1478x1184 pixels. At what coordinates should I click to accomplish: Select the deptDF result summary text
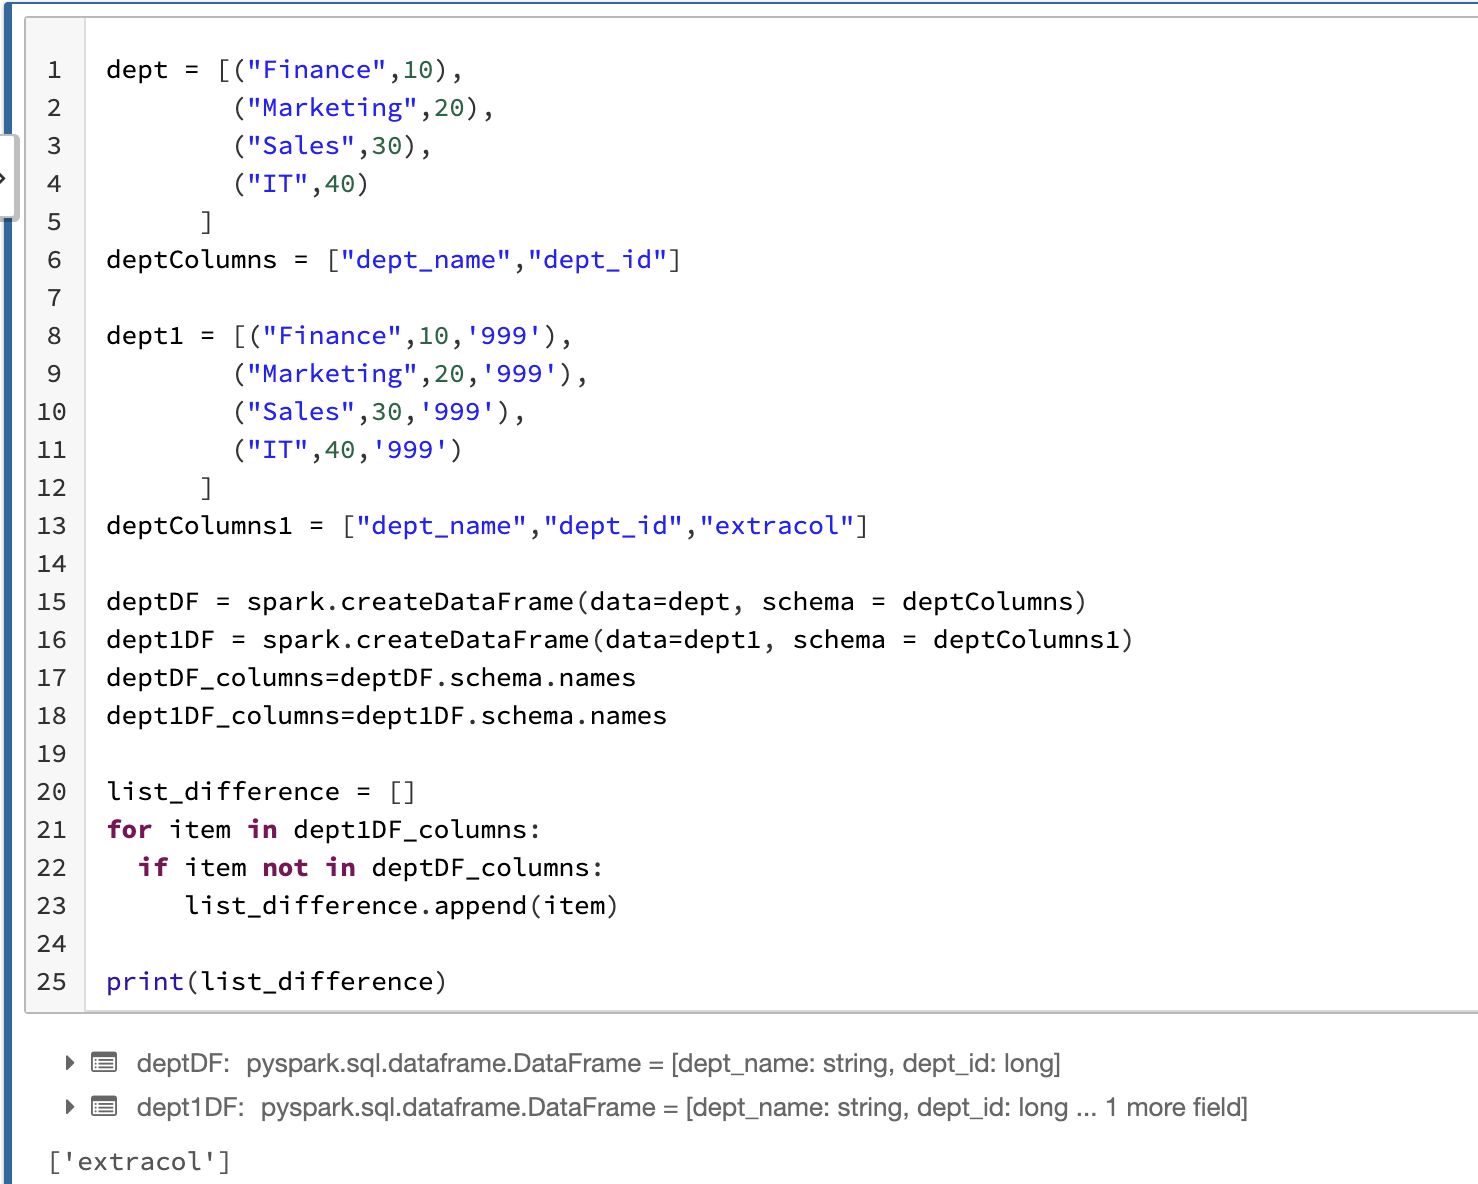coord(599,1063)
